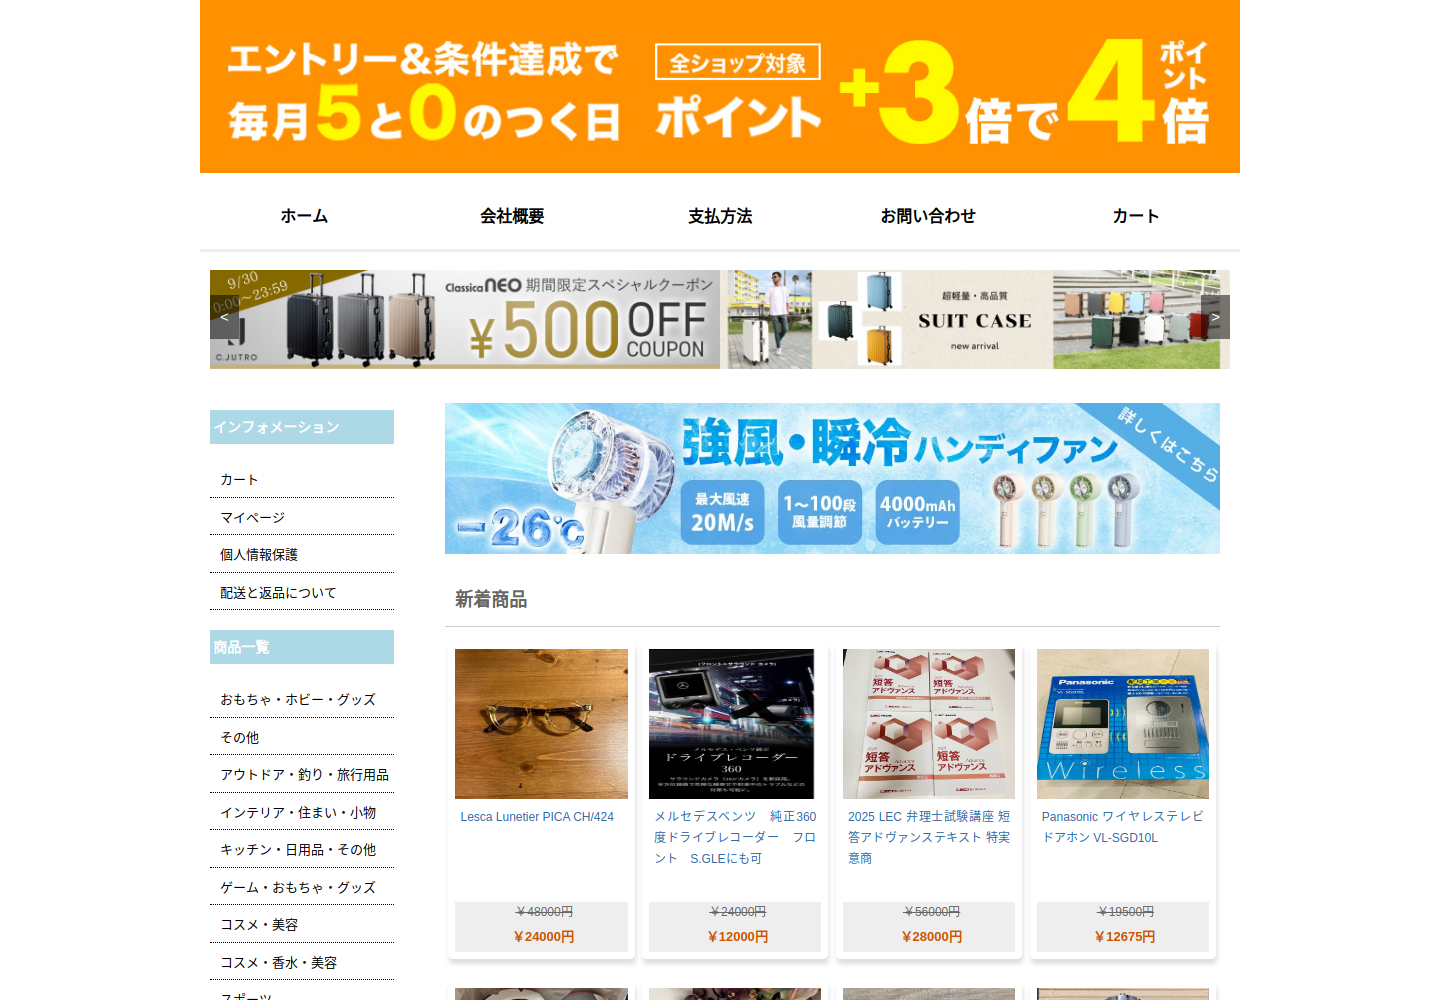Show the previous carousel slide arrow

coord(225,317)
